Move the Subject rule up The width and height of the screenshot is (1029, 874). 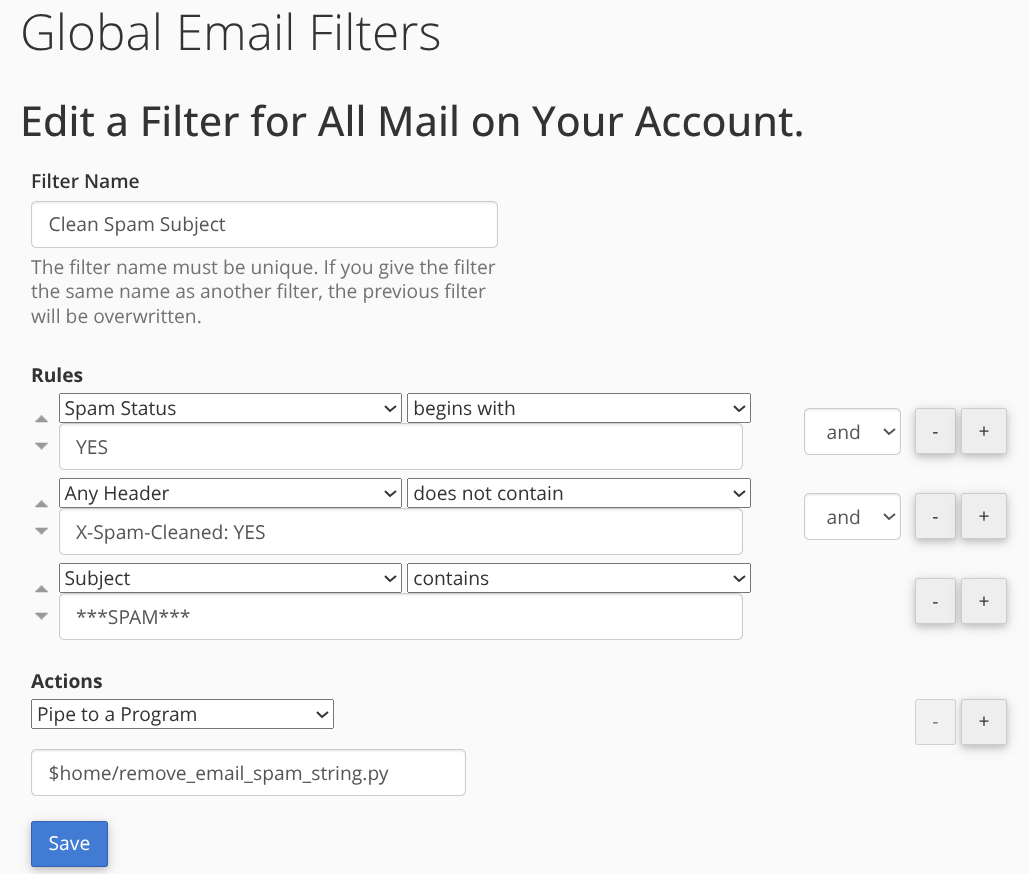point(41,589)
